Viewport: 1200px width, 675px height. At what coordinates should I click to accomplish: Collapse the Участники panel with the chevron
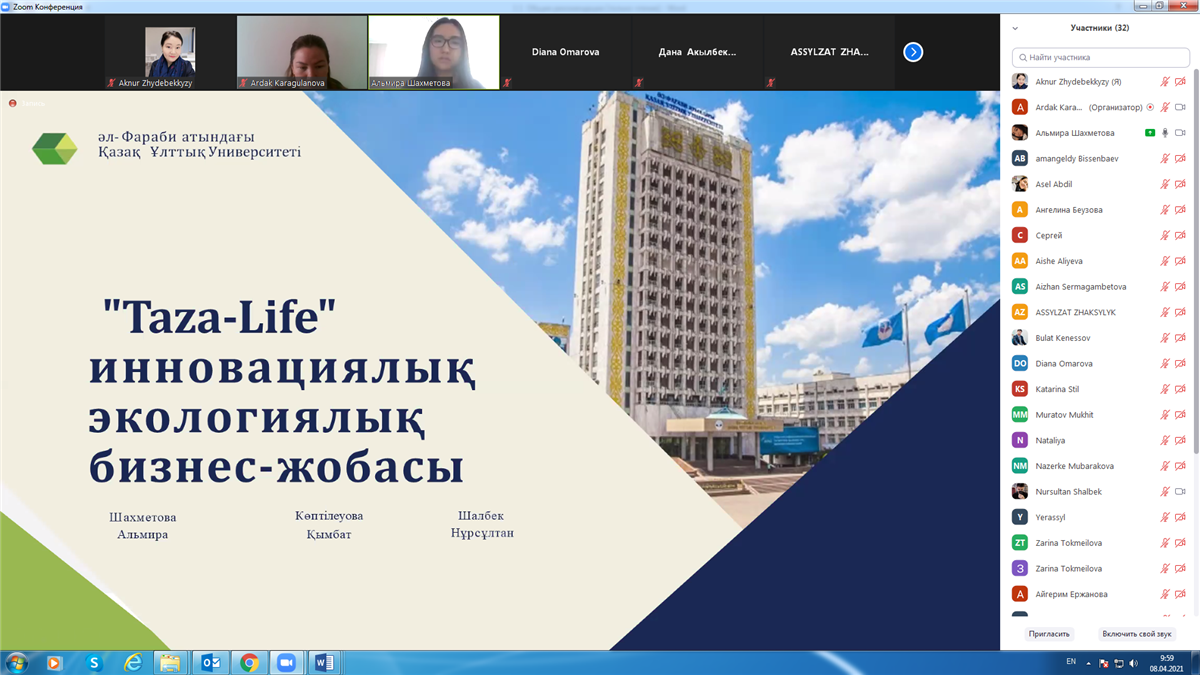(x=1016, y=28)
